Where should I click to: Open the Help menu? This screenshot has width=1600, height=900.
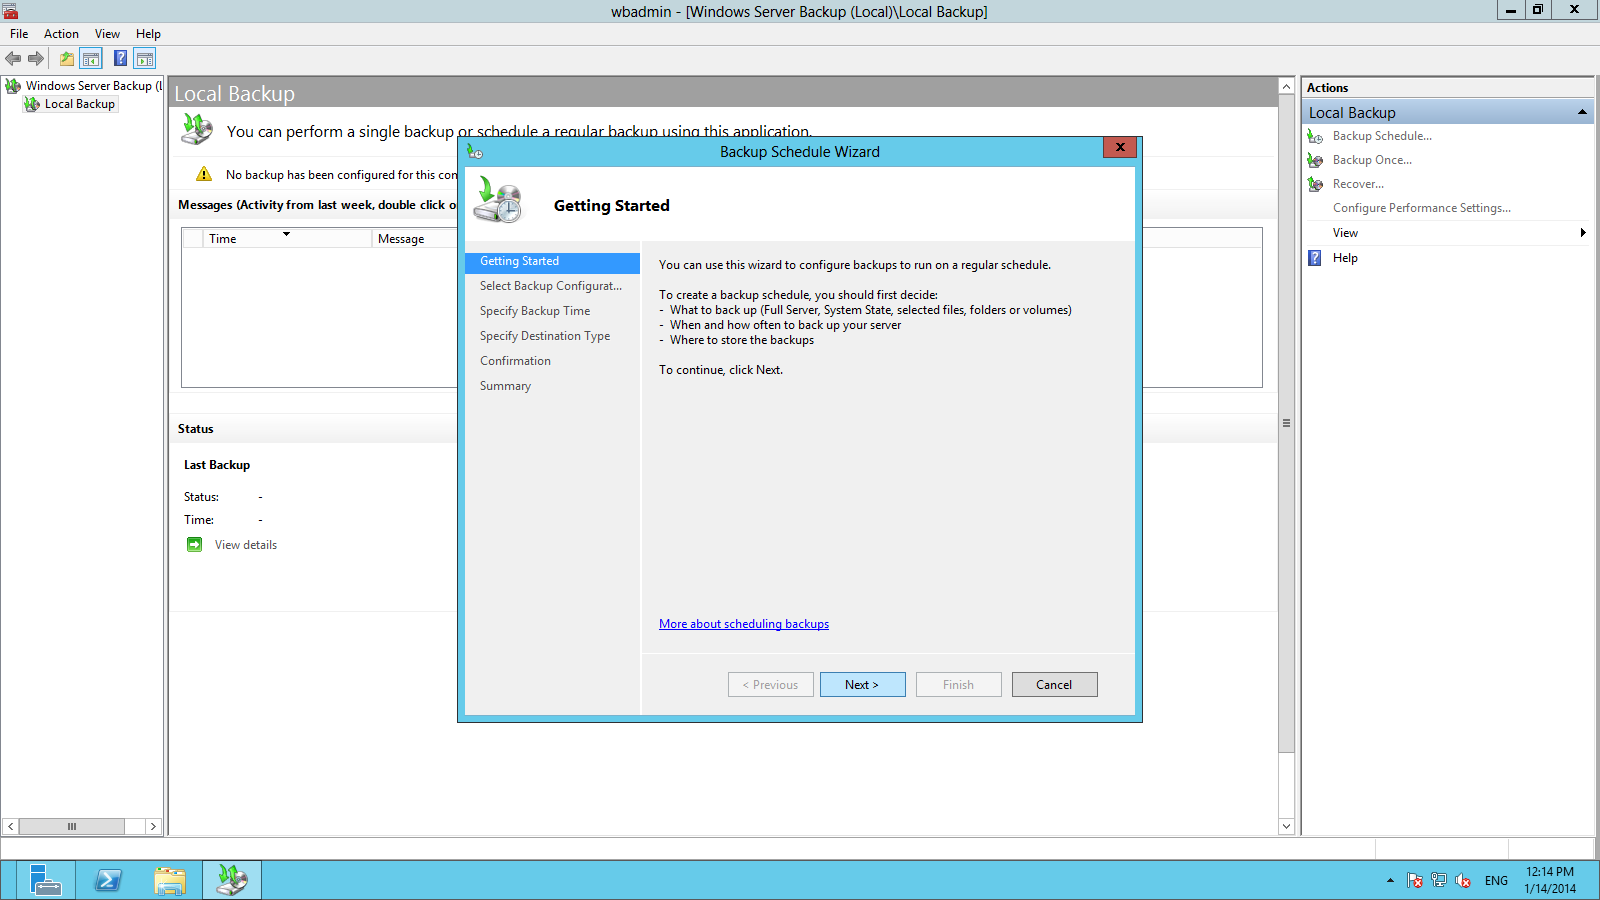(148, 34)
